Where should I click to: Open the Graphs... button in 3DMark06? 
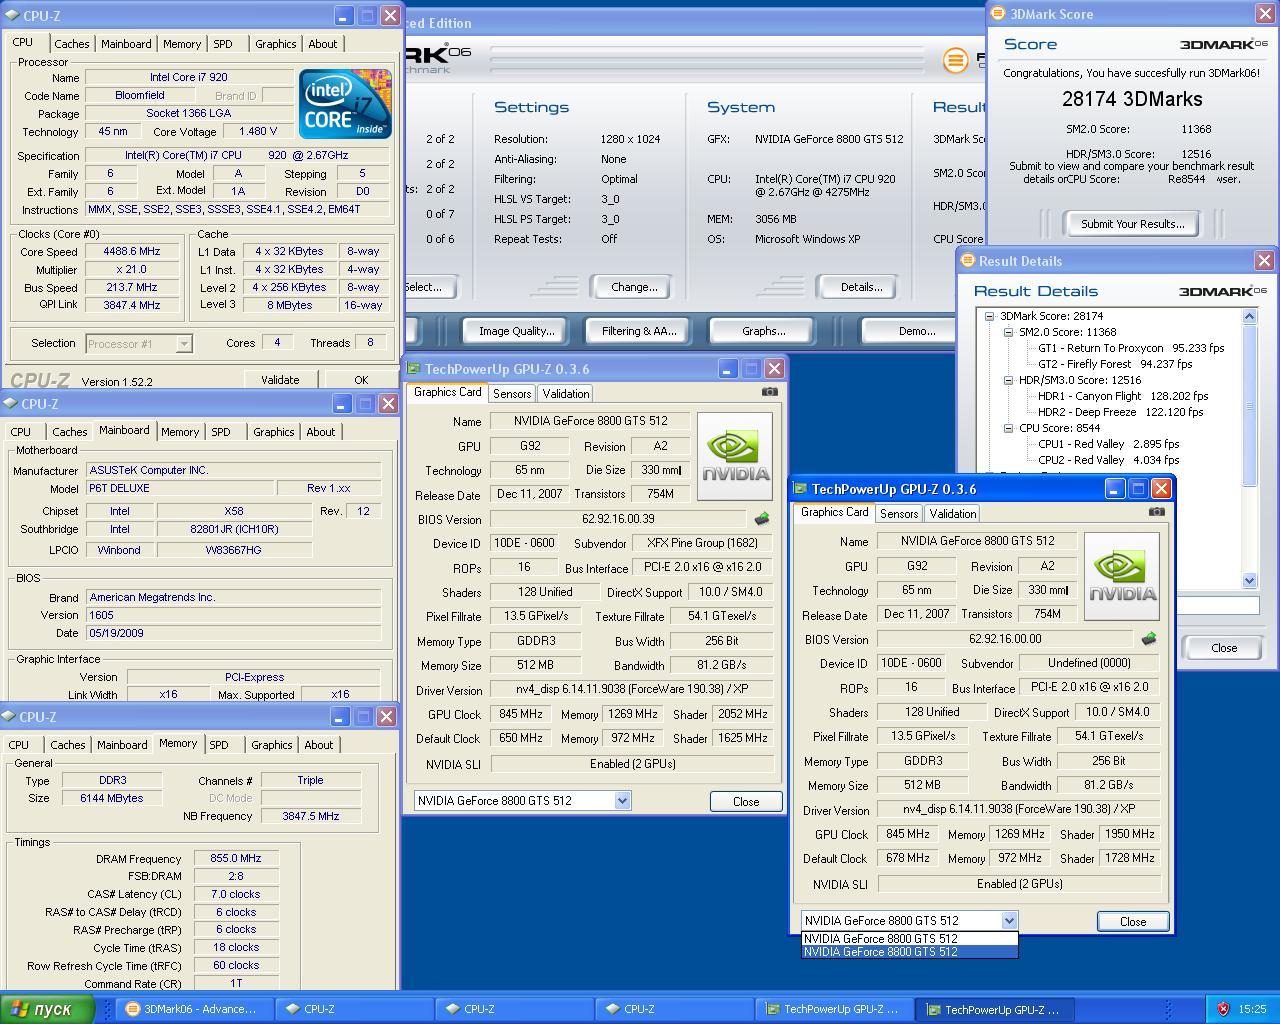[763, 331]
